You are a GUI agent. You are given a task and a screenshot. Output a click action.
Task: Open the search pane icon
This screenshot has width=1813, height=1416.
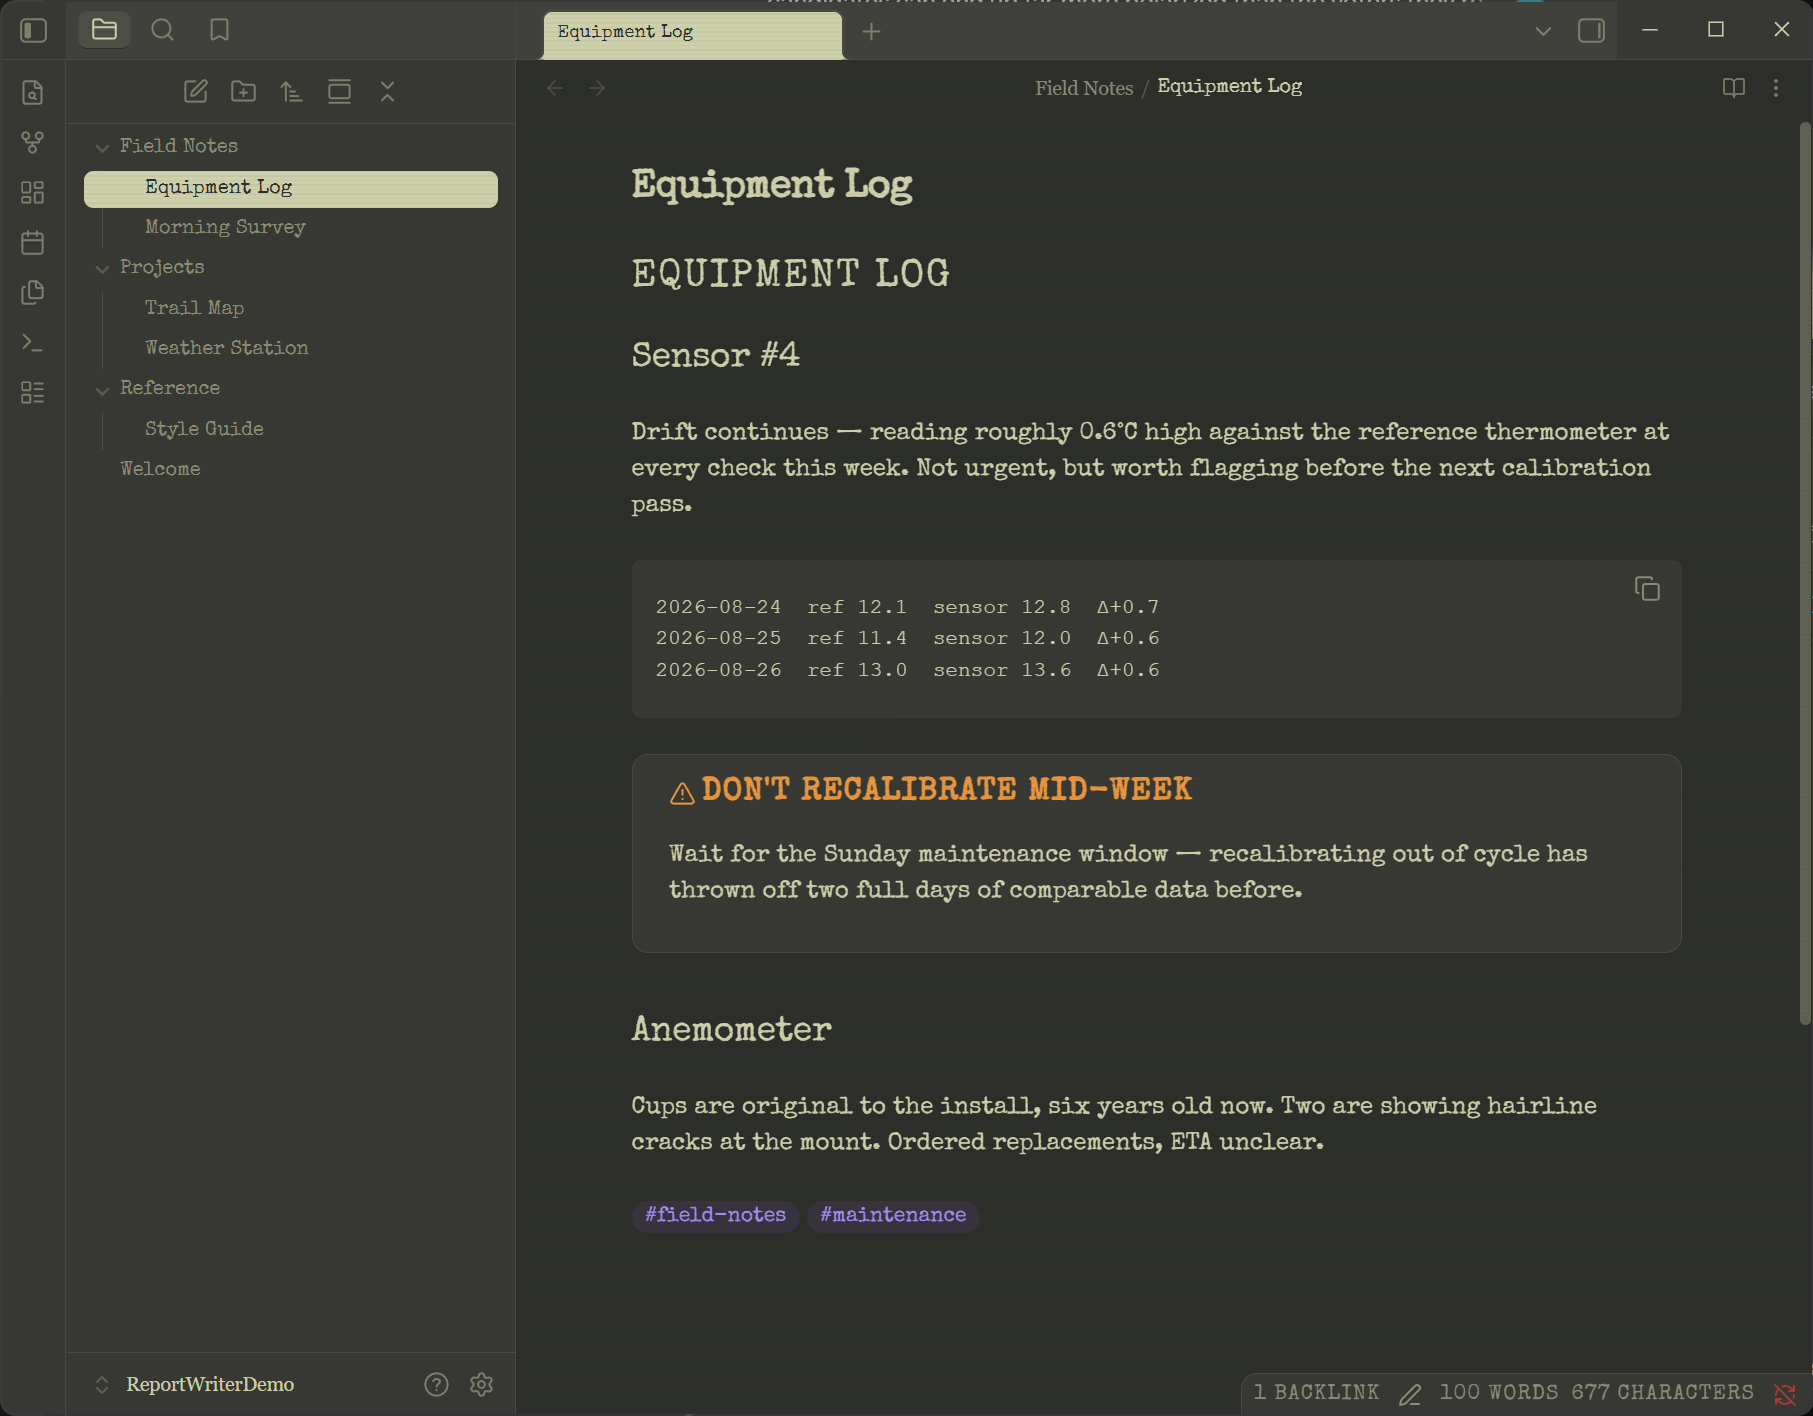162,30
